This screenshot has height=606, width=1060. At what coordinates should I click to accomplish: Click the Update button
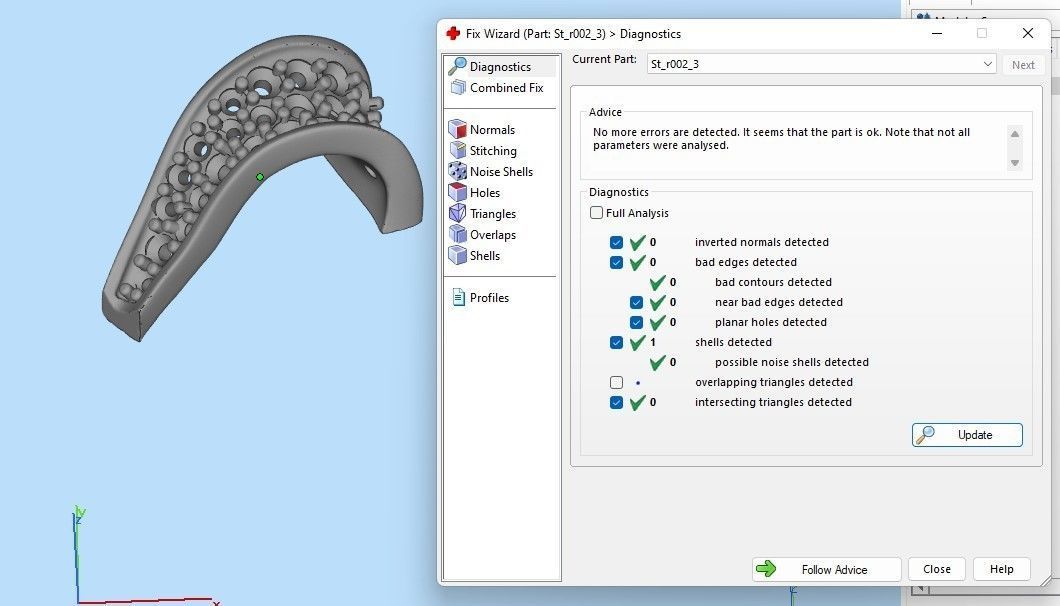point(967,435)
